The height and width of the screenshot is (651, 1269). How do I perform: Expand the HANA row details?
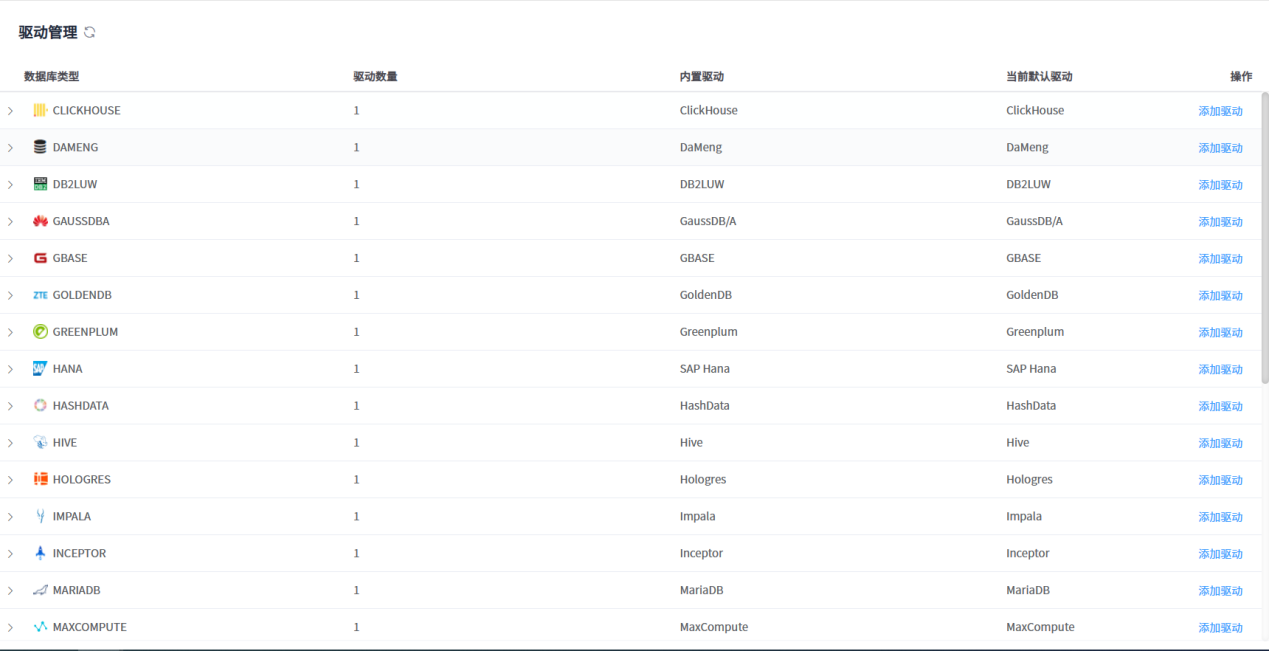[11, 370]
